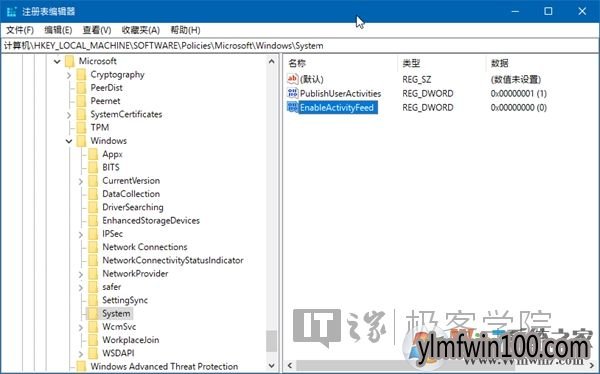This screenshot has height=374, width=600.
Task: Maximize the registry editor window
Action: coord(548,11)
